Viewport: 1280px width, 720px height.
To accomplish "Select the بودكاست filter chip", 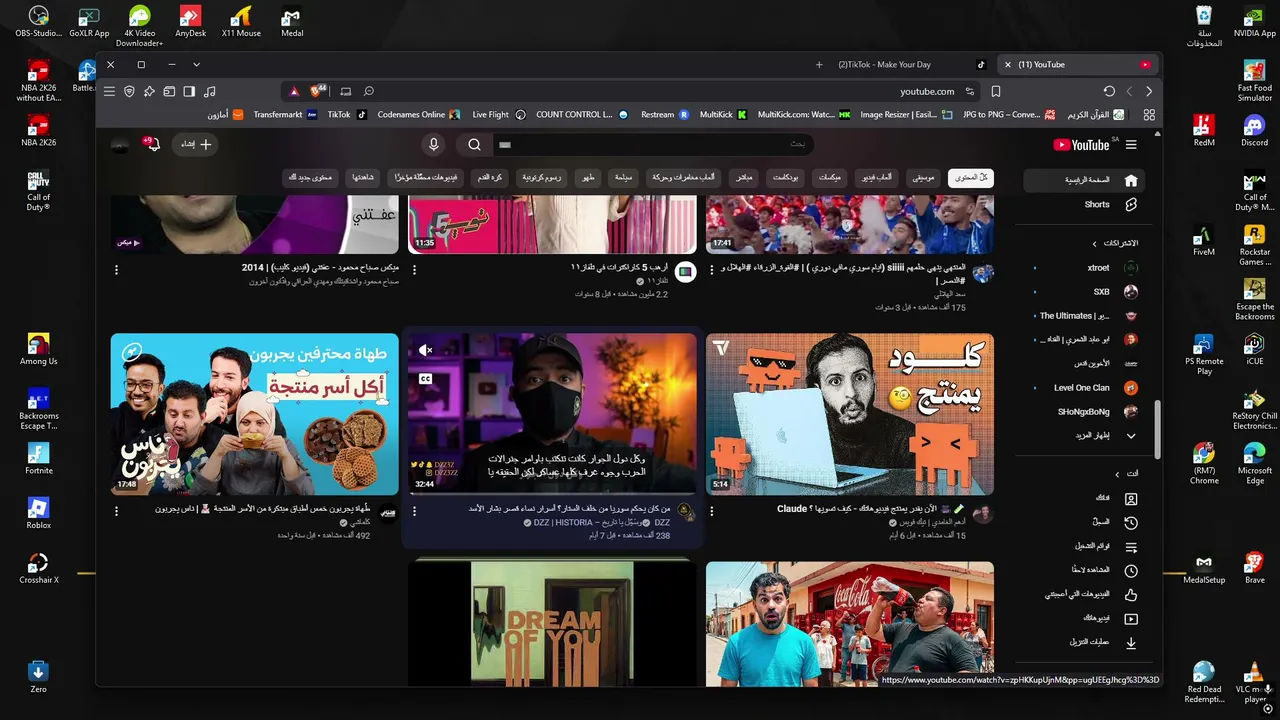I will coord(785,177).
